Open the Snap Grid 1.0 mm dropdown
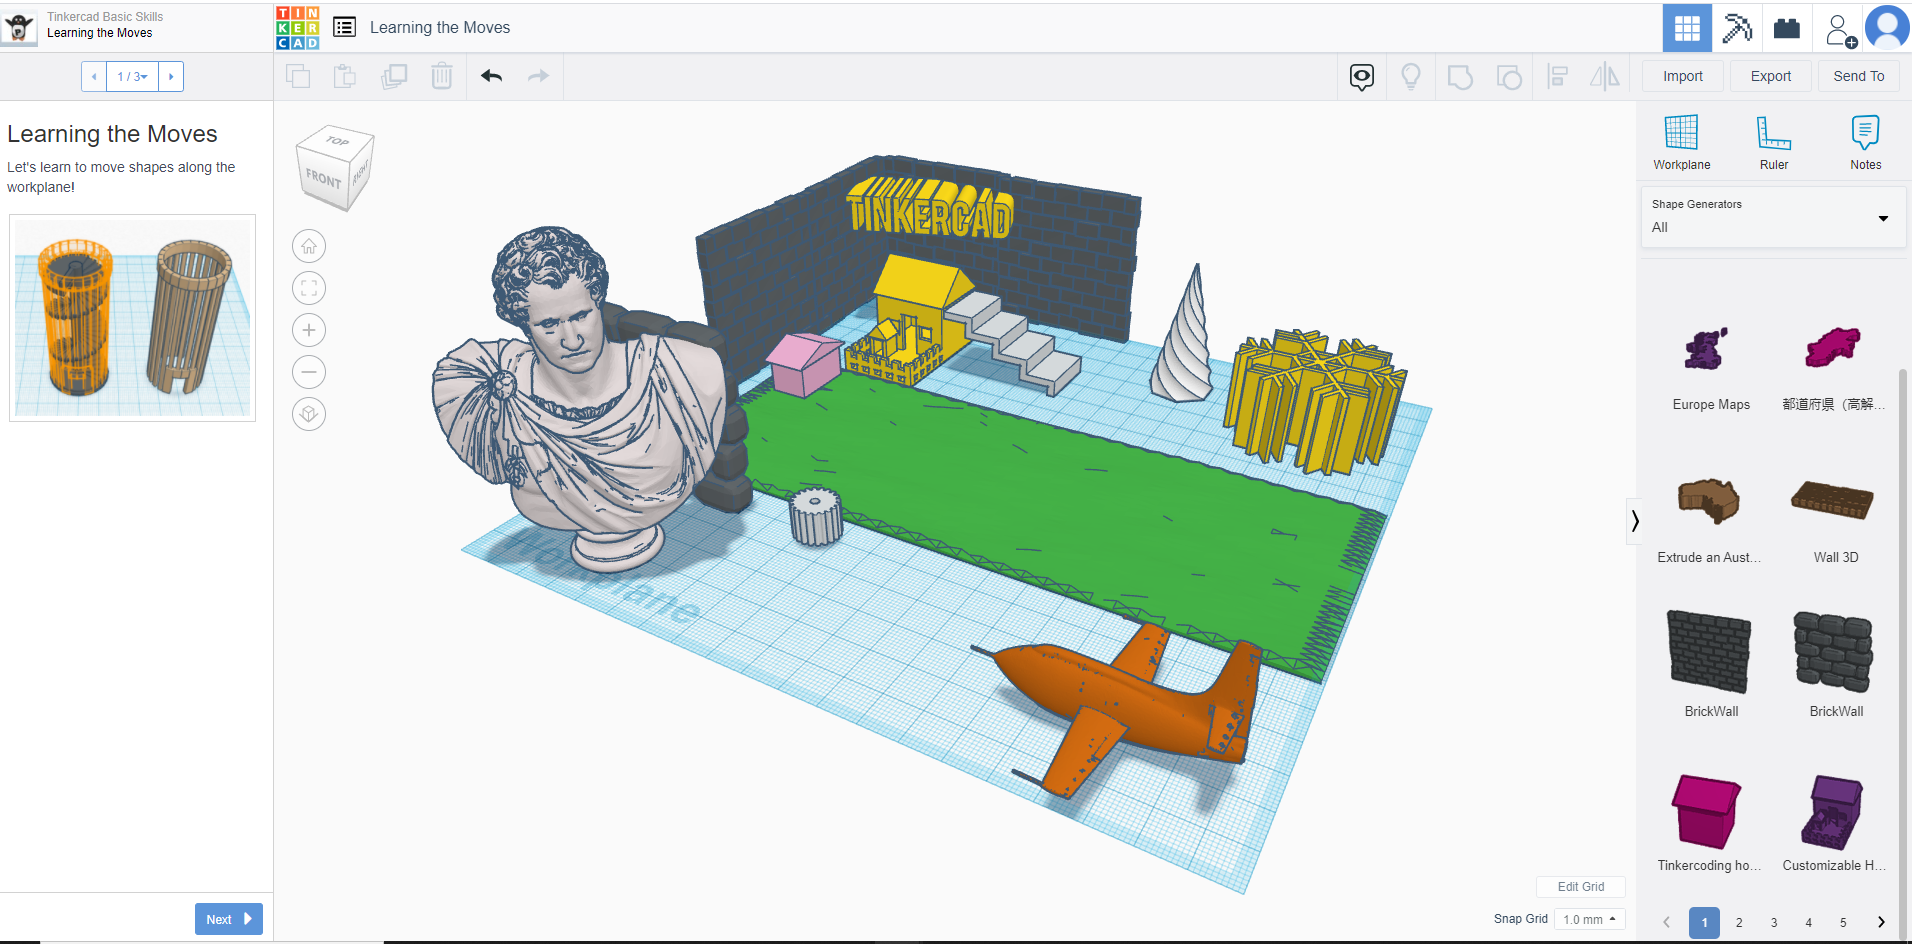 1589,919
